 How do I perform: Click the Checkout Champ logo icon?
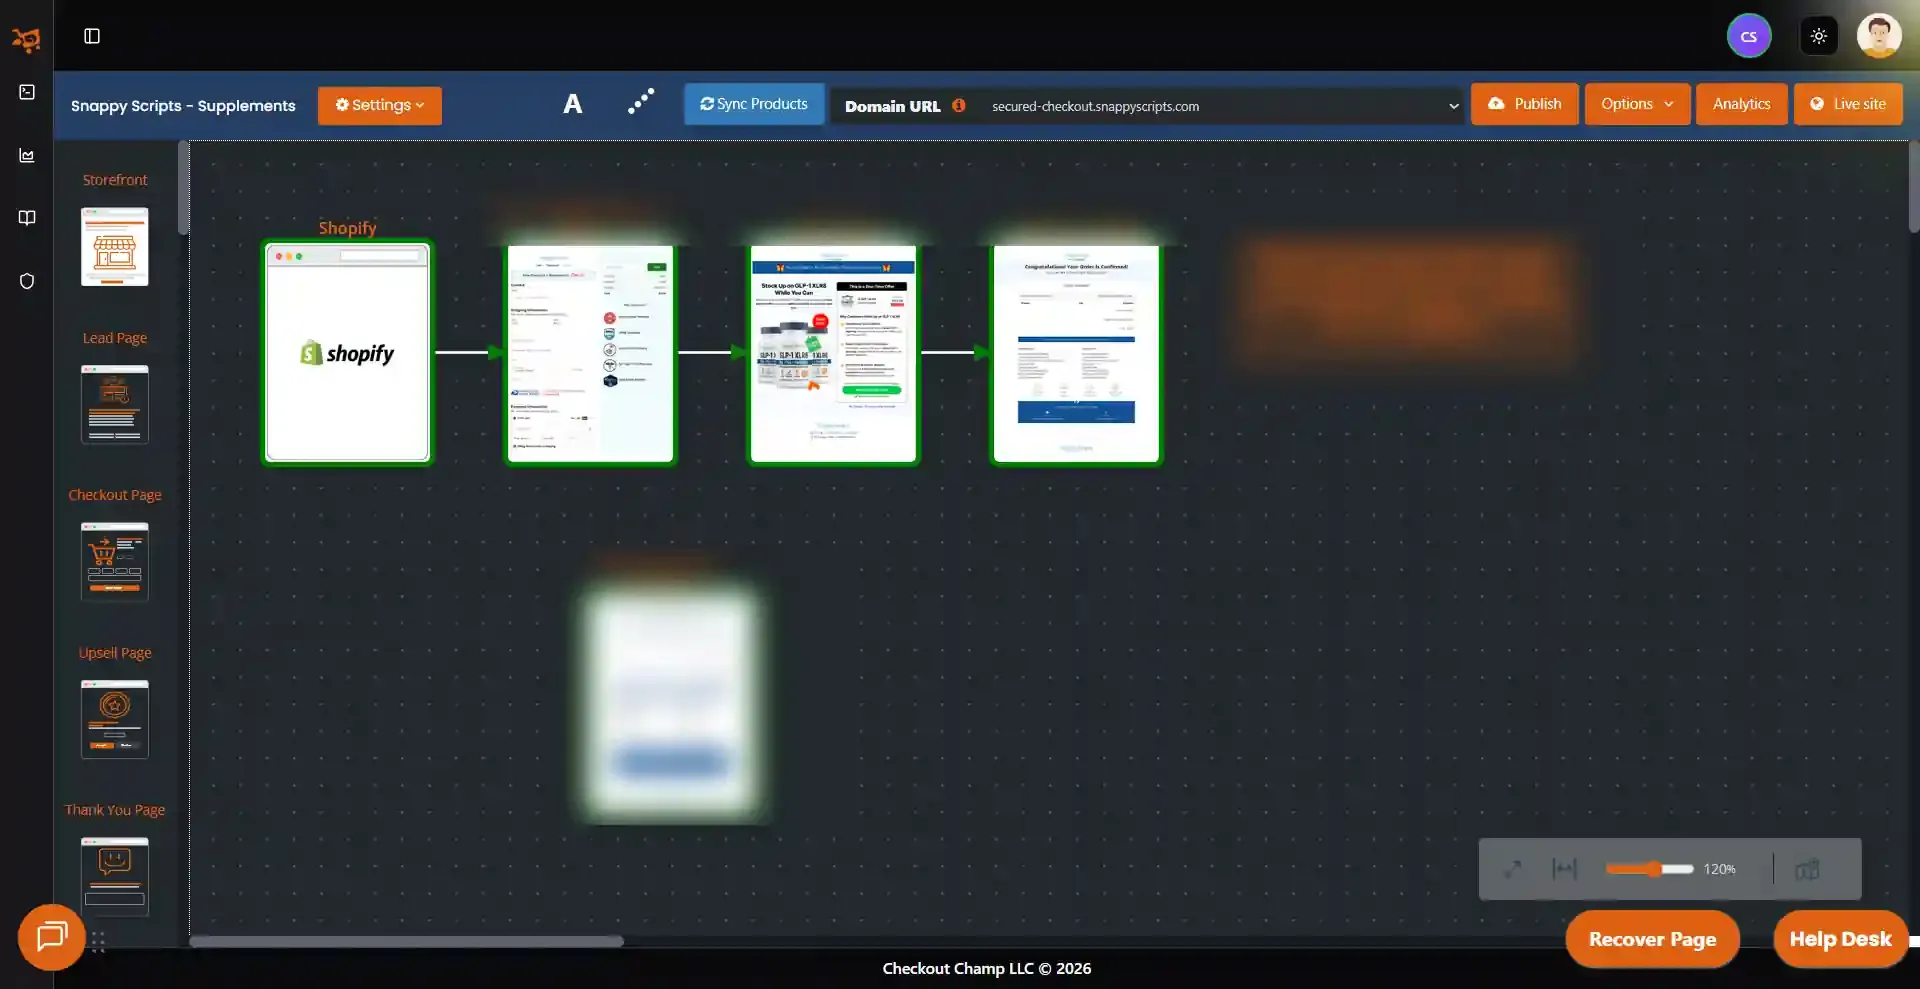pyautogui.click(x=26, y=39)
